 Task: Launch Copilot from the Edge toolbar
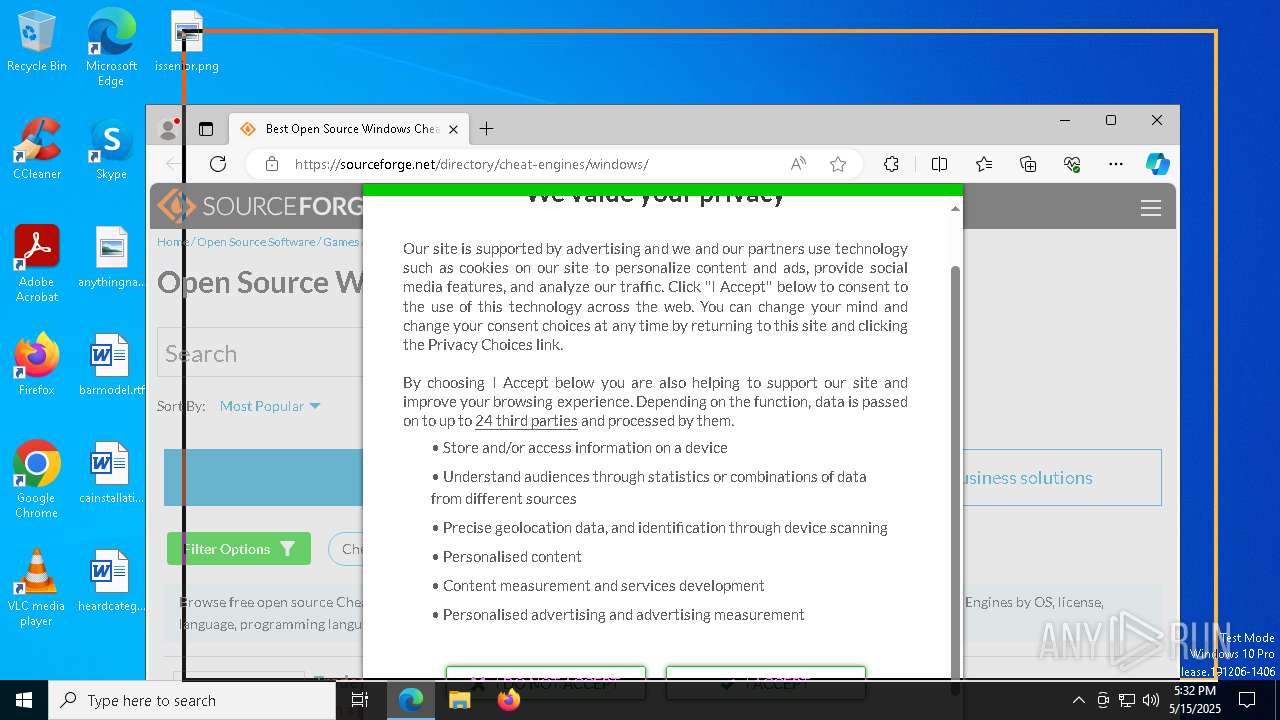tap(1158, 164)
